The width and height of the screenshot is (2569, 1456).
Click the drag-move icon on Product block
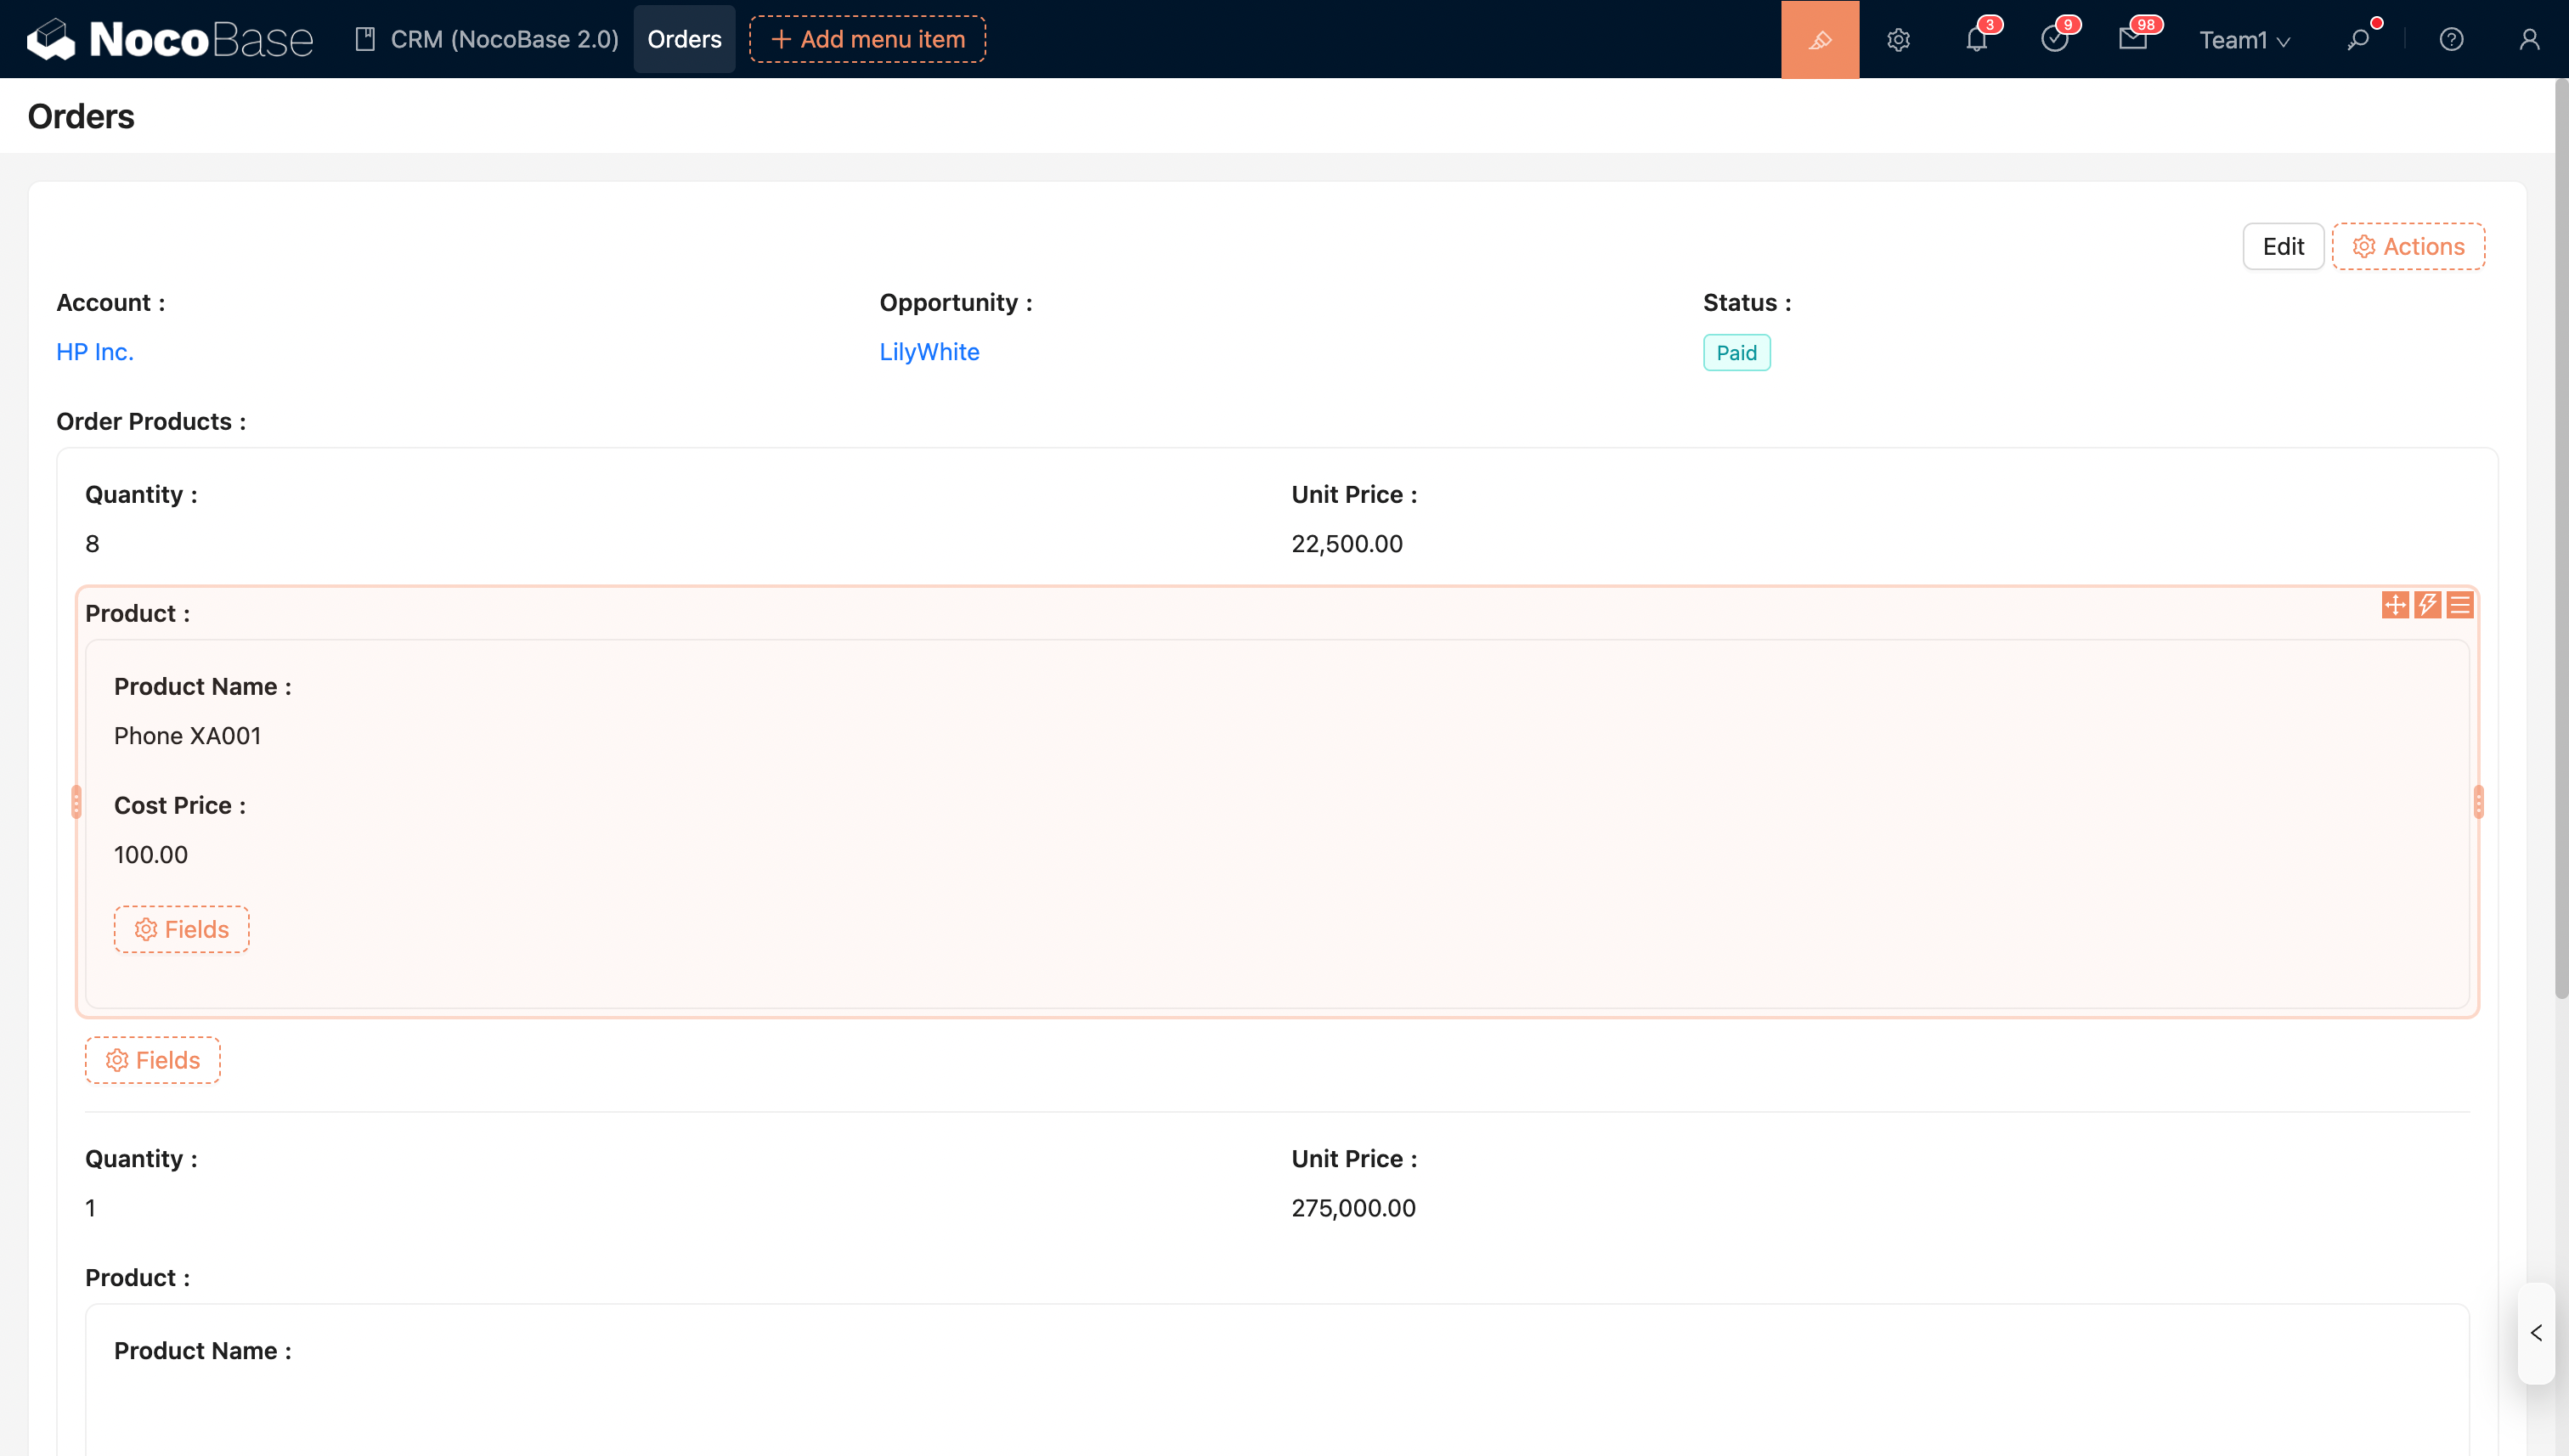click(2394, 605)
